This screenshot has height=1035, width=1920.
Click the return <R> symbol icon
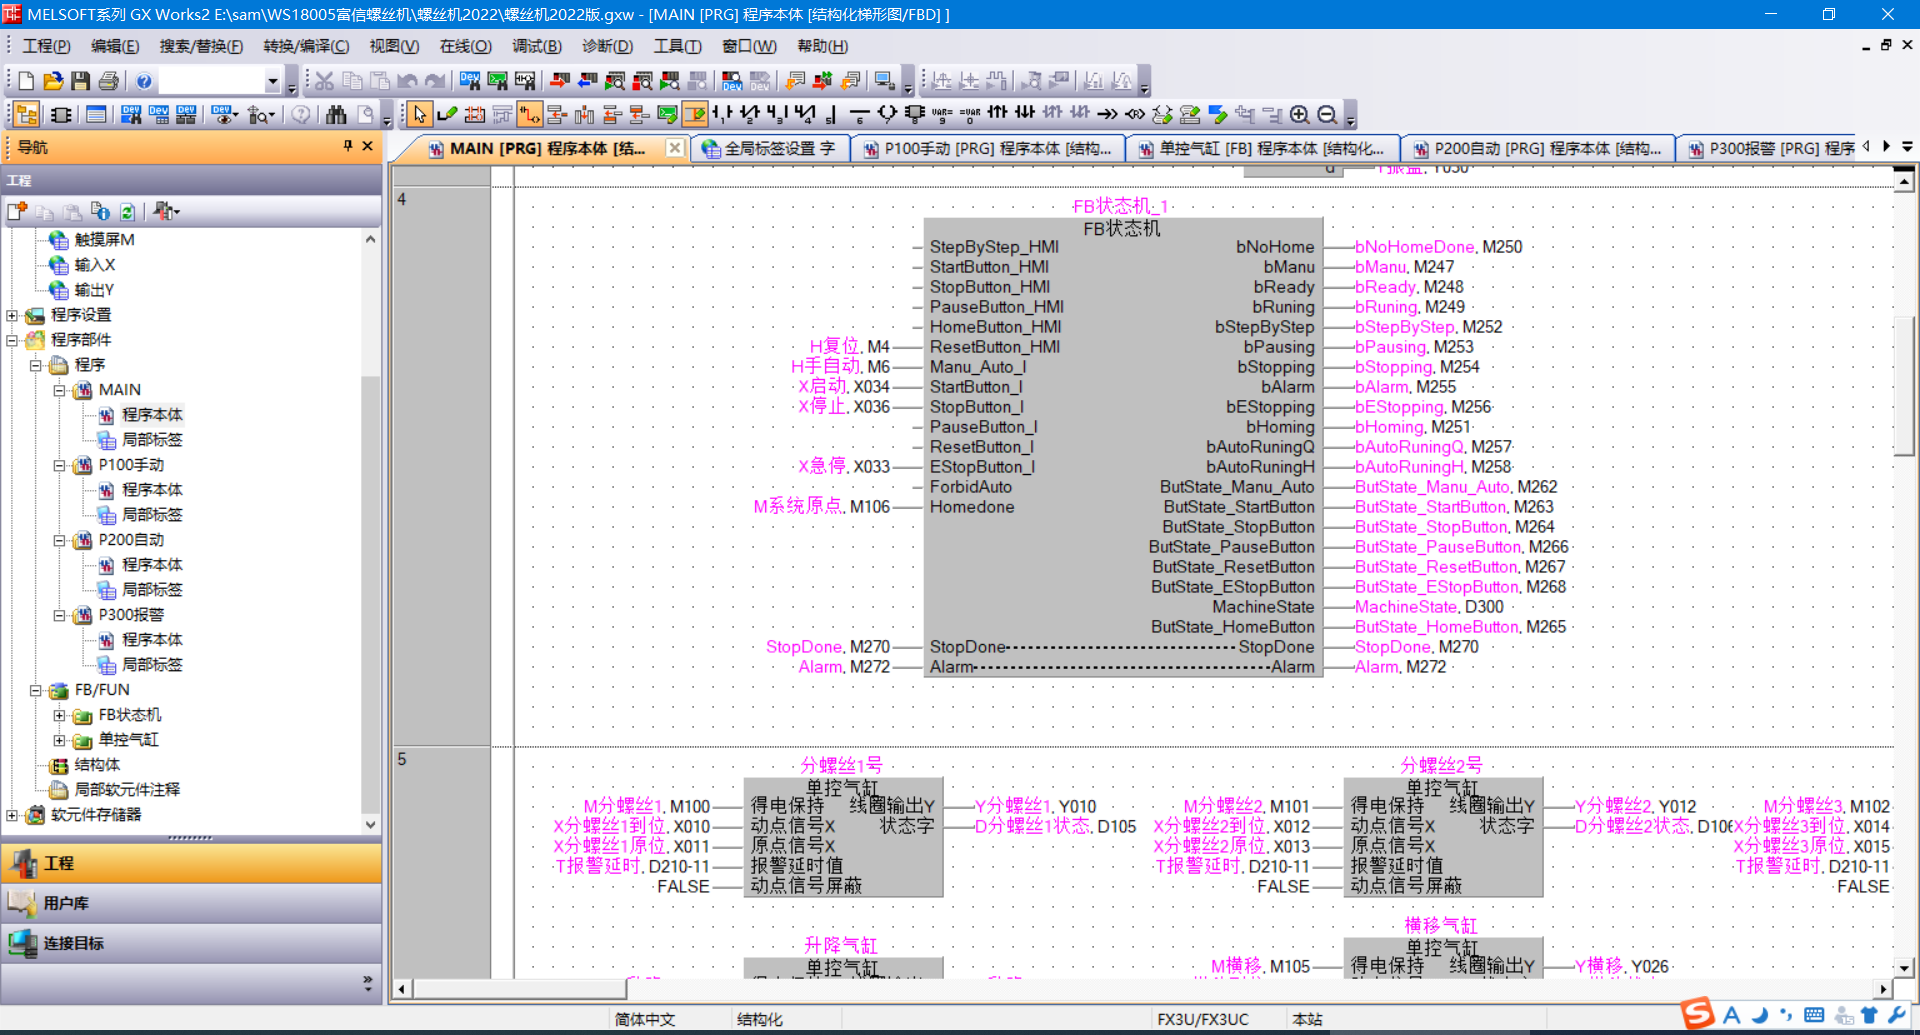coord(1135,115)
